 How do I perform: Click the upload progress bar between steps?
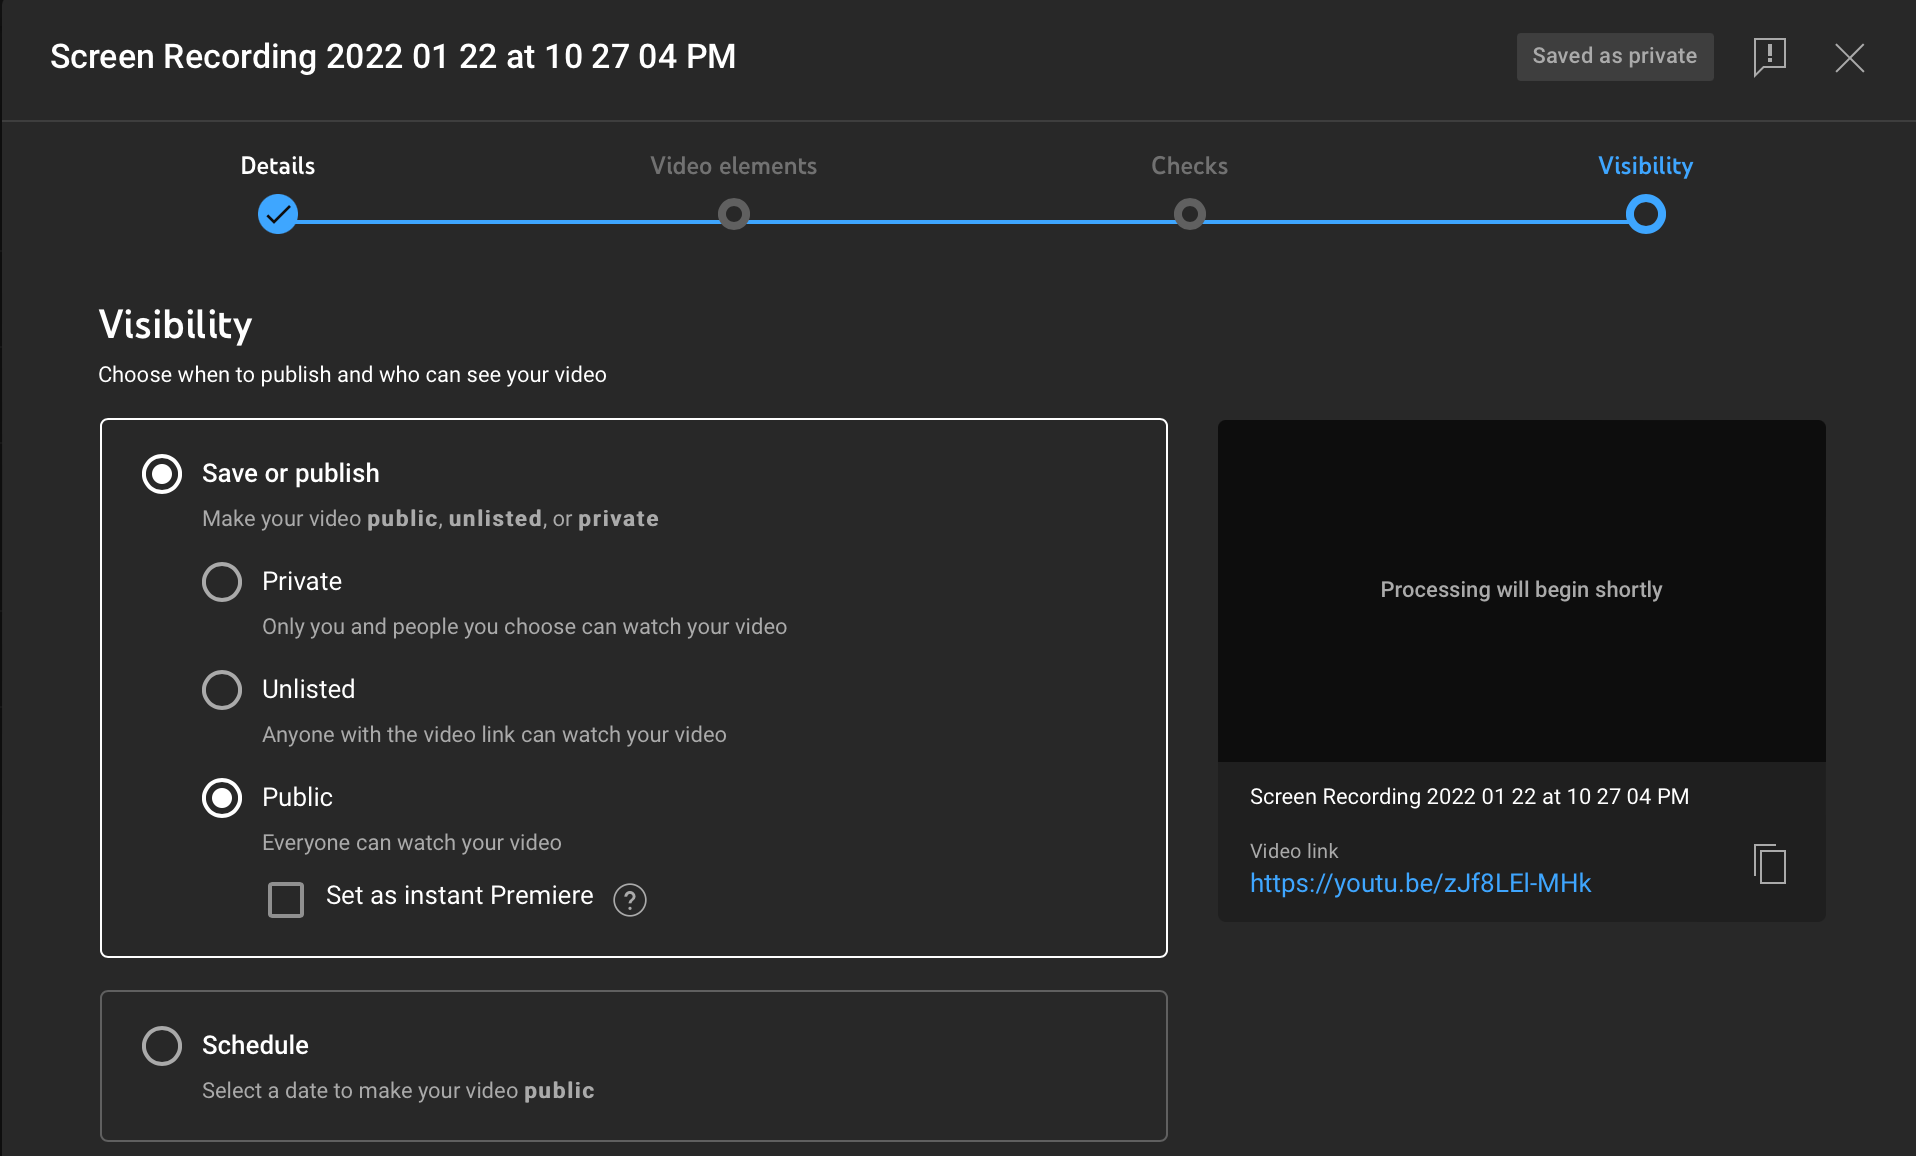(960, 214)
